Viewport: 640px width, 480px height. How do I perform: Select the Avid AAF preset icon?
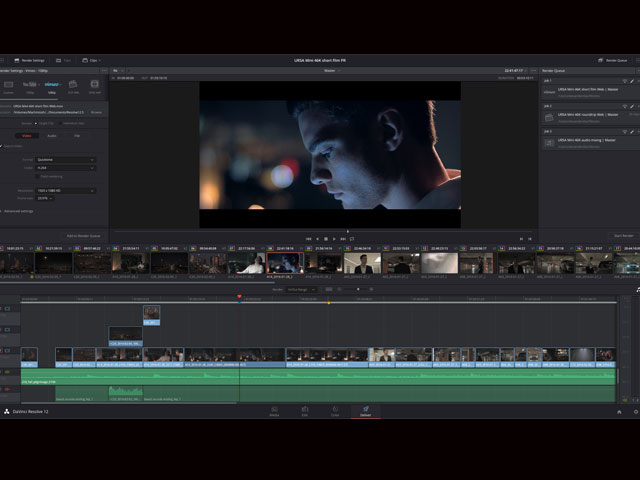pos(95,87)
